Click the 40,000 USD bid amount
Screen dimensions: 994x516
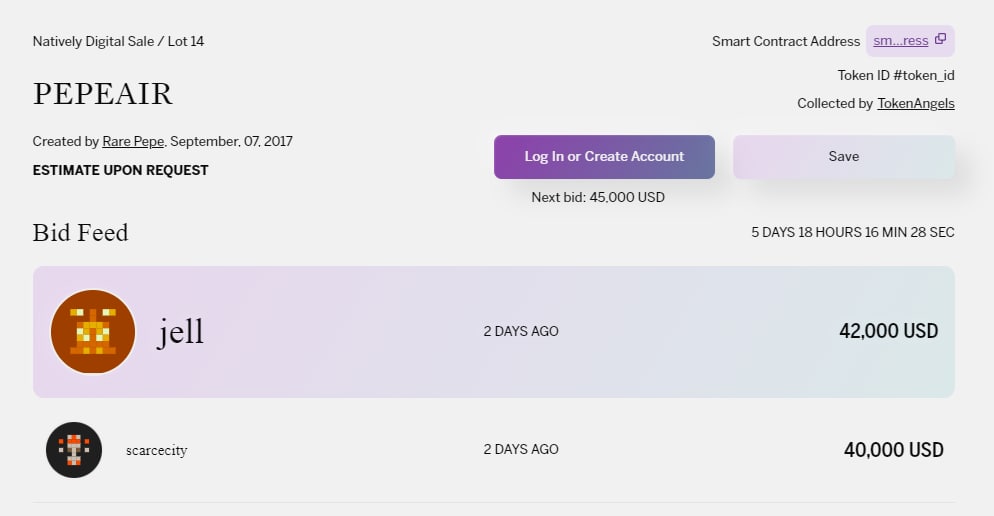click(x=893, y=450)
